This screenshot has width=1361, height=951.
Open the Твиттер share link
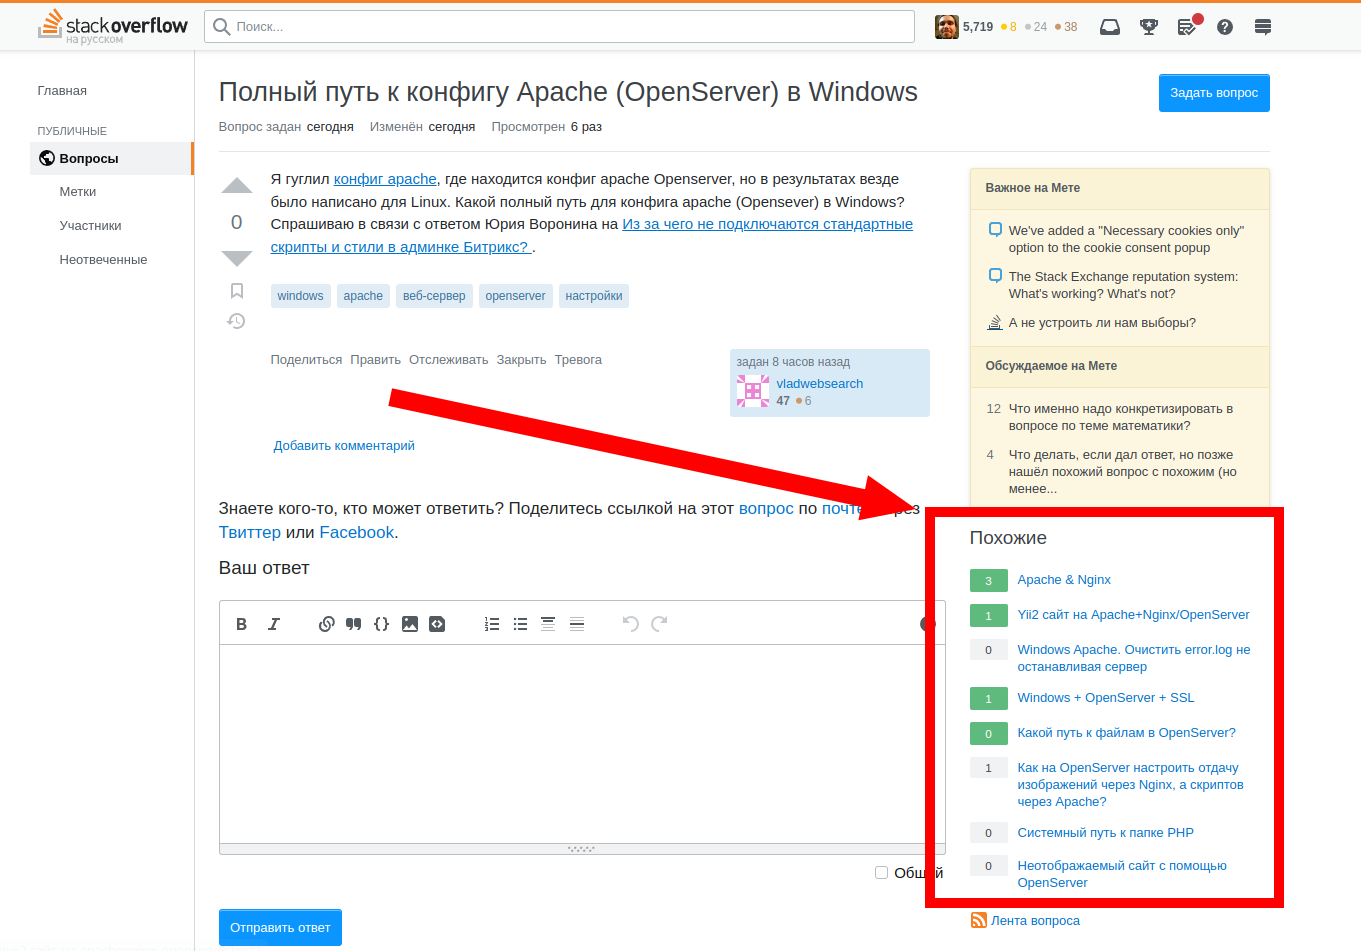[x=250, y=533]
